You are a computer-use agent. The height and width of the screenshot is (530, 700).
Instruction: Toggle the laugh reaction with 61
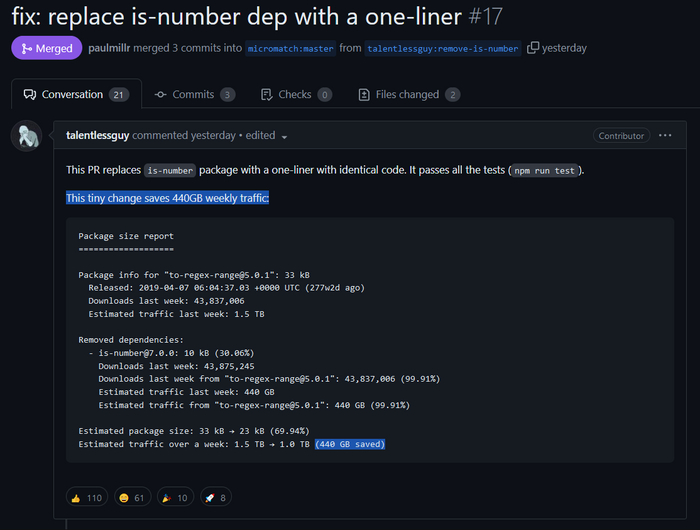tap(132, 497)
